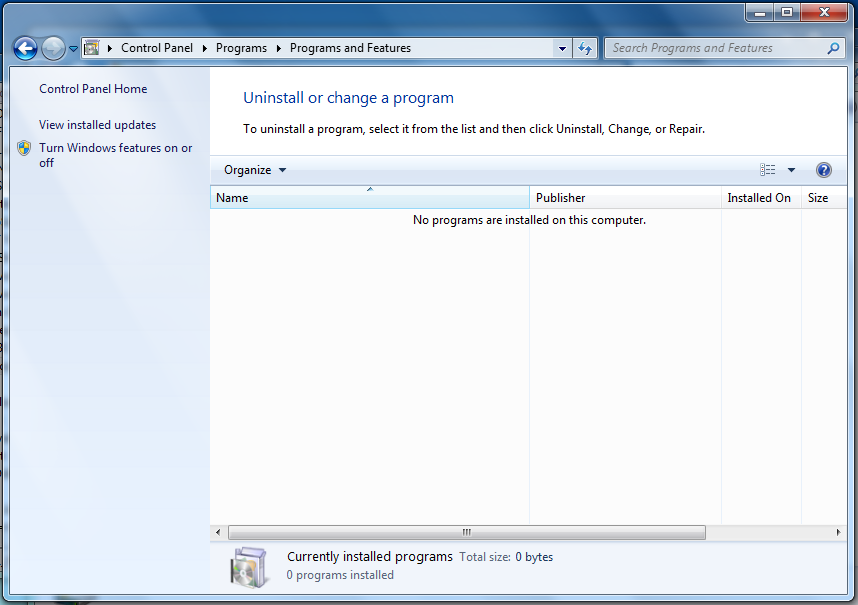
Task: Go back with the blue Back arrow
Action: [25, 48]
